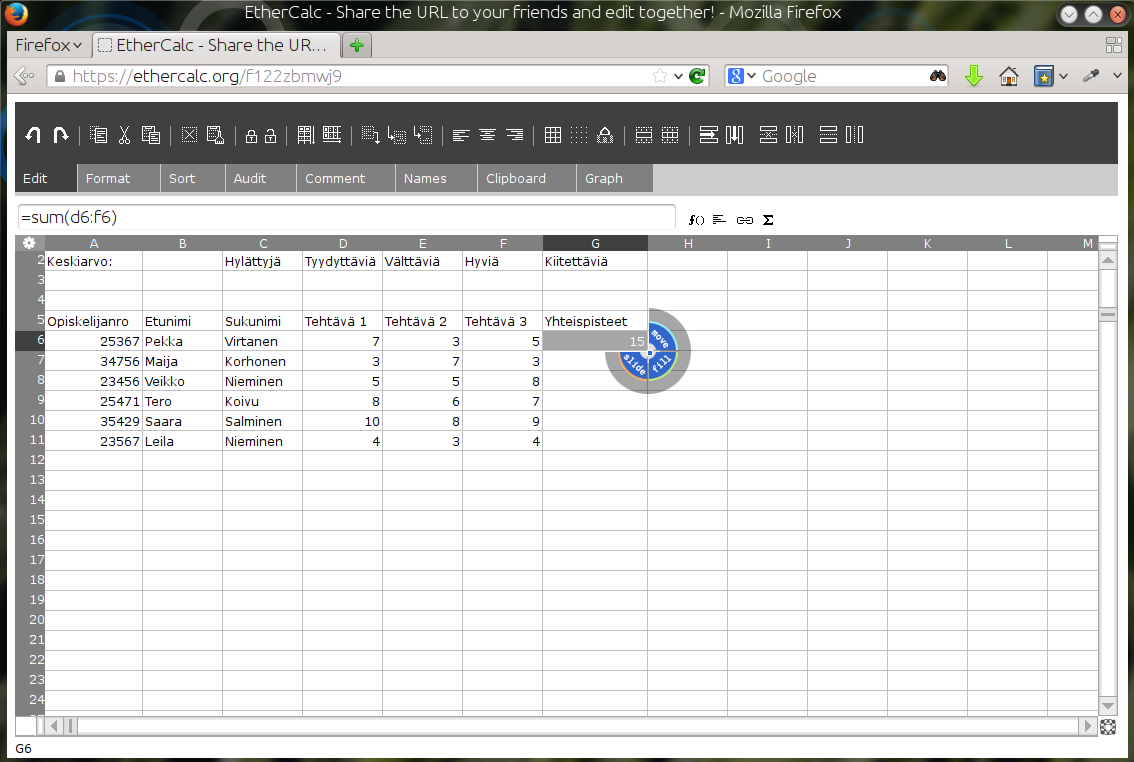Remove borders with the dotted grid icon
Viewport: 1134px width, 762px height.
click(x=579, y=134)
